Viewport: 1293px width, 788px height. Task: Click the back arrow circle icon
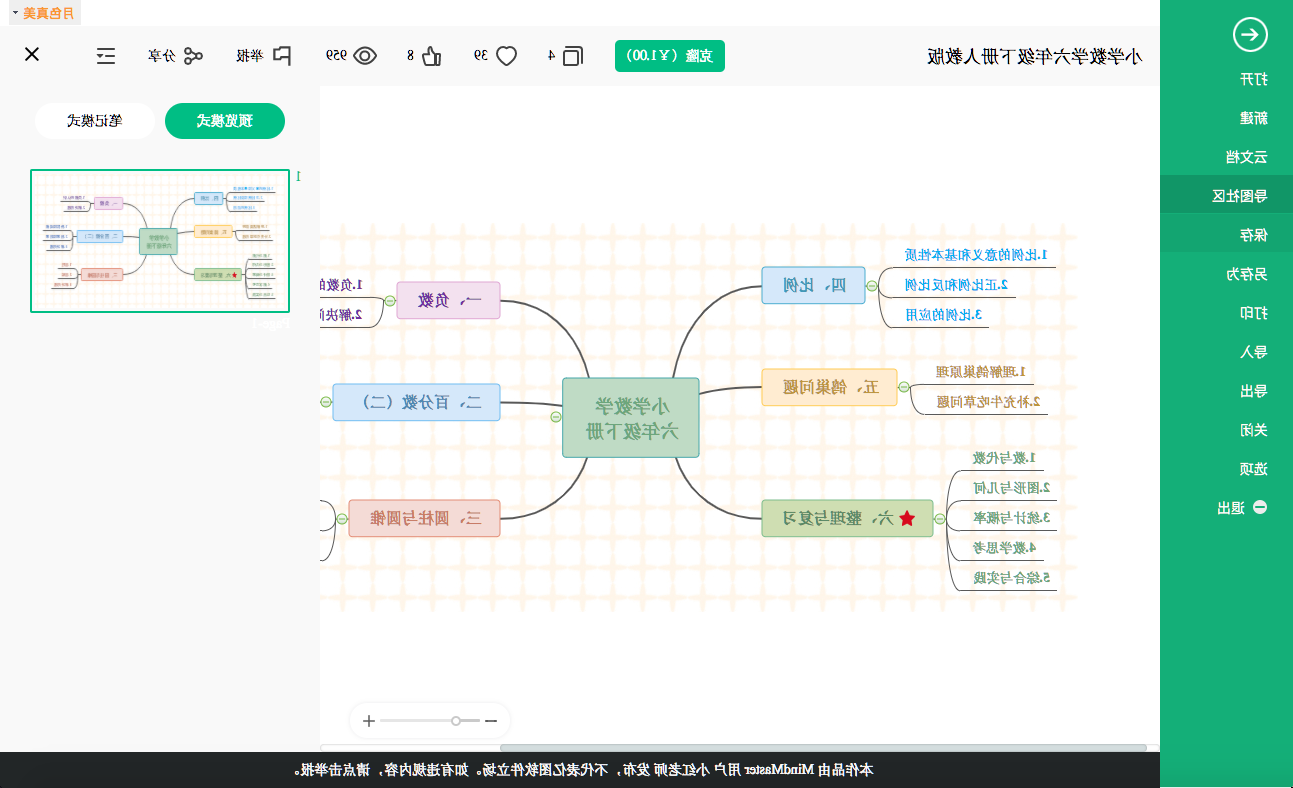[1250, 35]
